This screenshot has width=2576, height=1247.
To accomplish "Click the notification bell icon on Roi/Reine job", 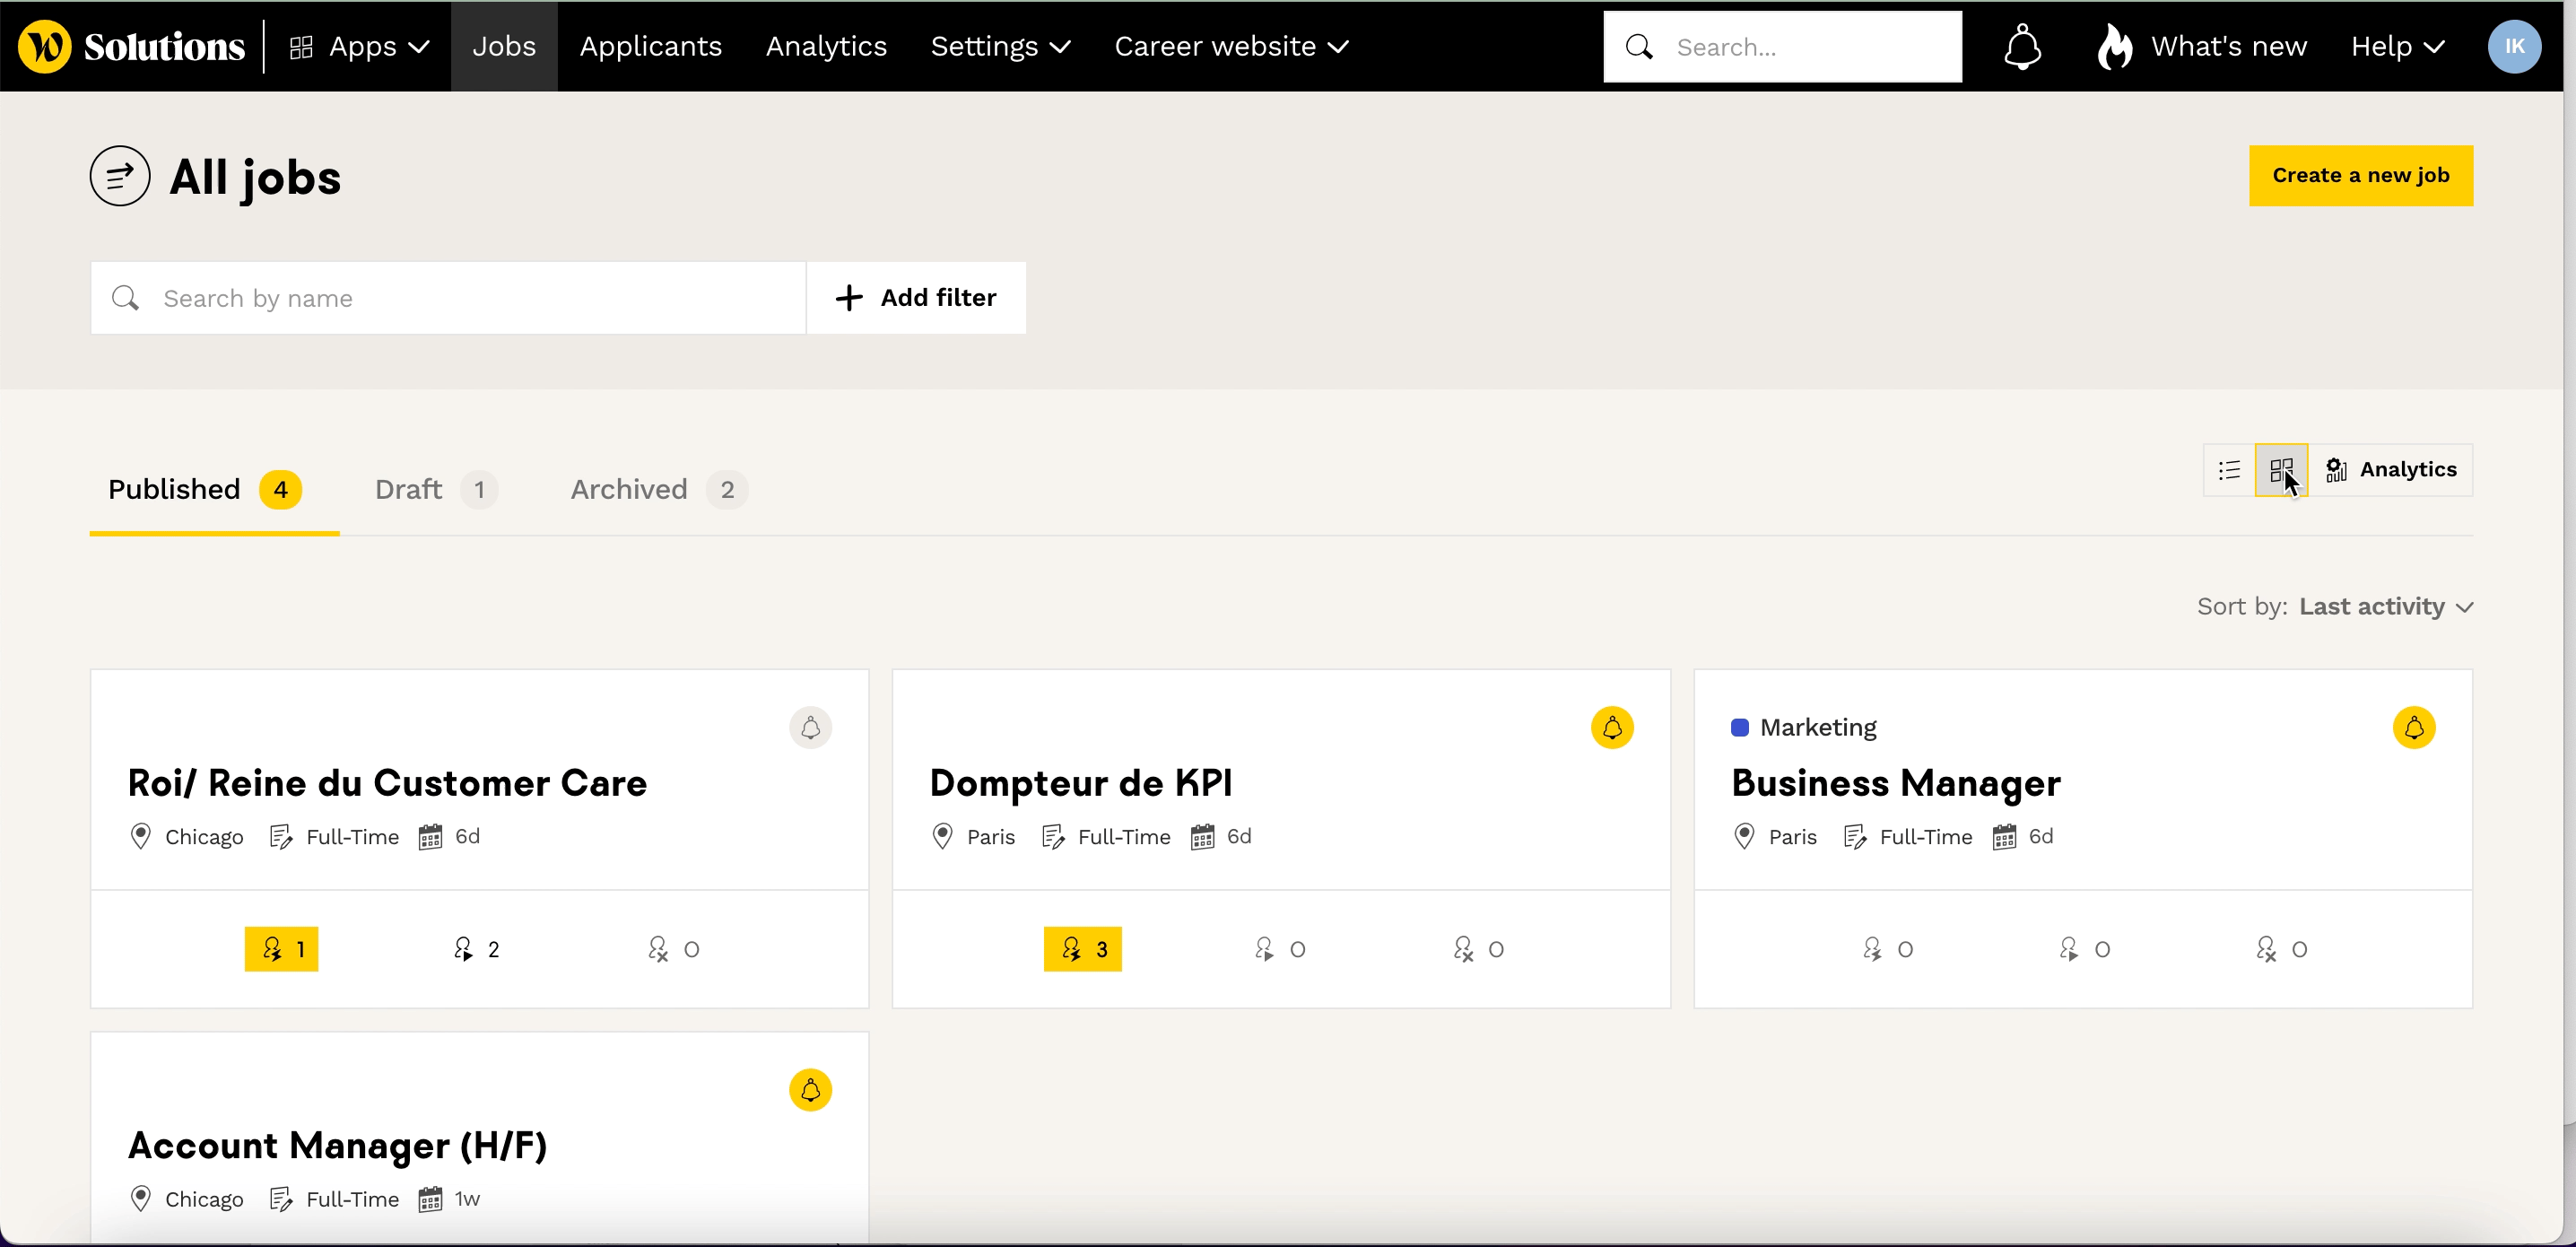I will click(810, 728).
